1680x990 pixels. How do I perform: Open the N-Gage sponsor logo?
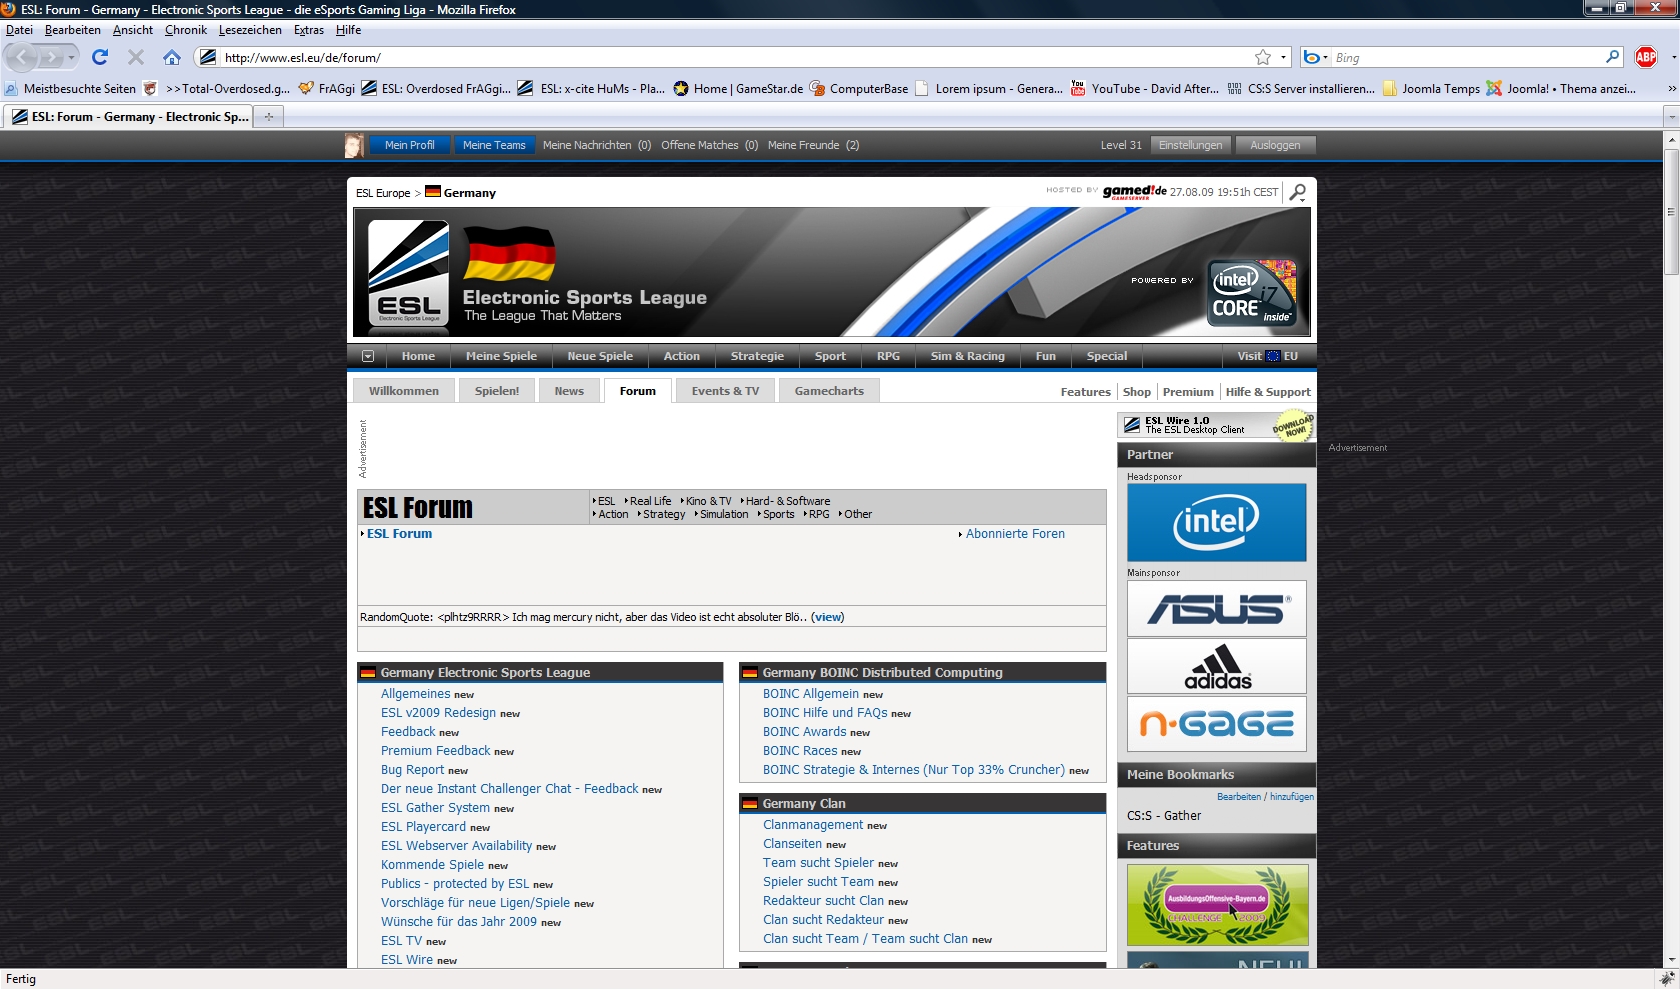pos(1216,723)
